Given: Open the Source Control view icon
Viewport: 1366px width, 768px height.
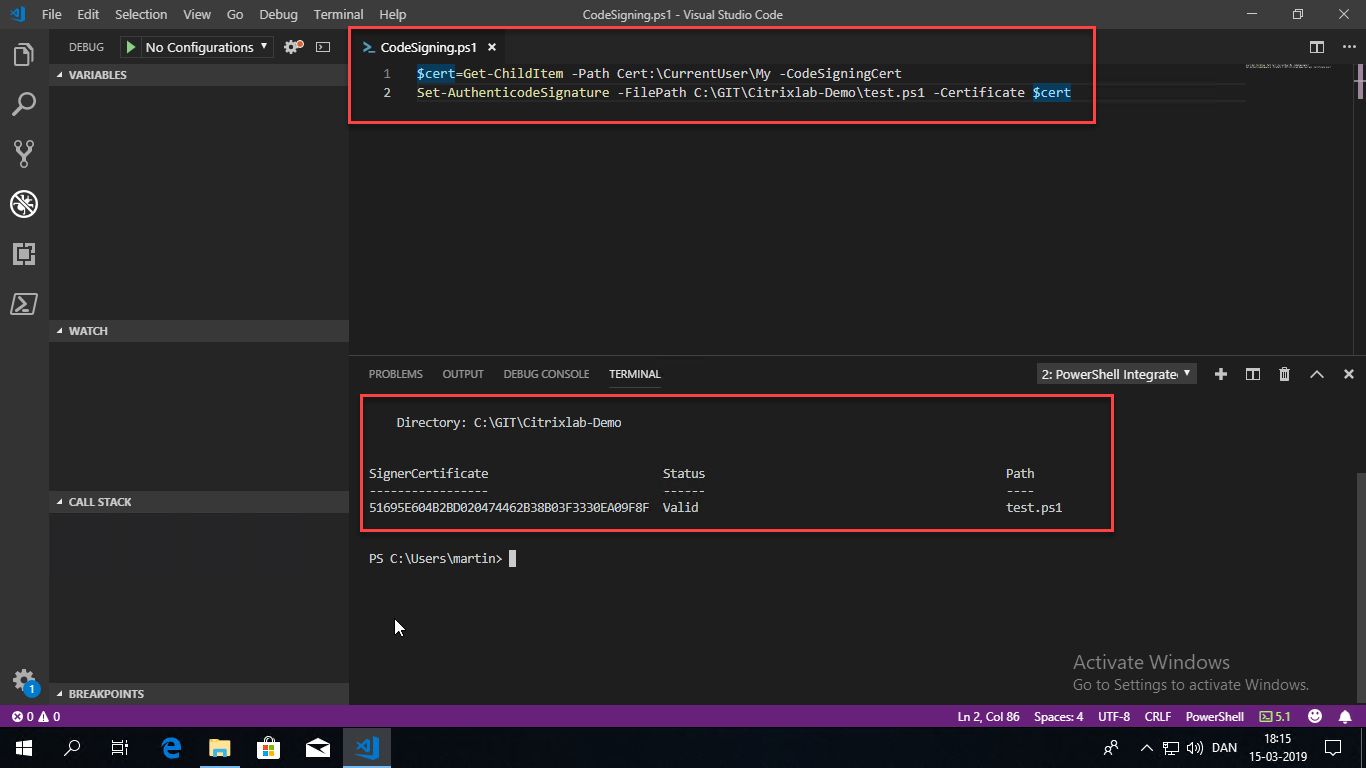Looking at the screenshot, I should (24, 154).
